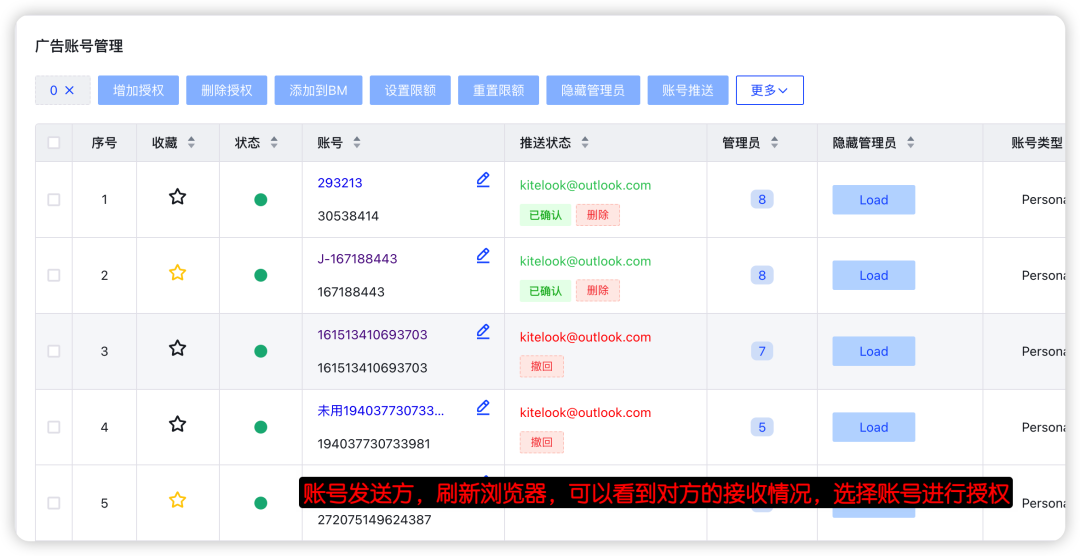Check row 5 checkbox
This screenshot has height=556, width=1080.
tap(54, 503)
